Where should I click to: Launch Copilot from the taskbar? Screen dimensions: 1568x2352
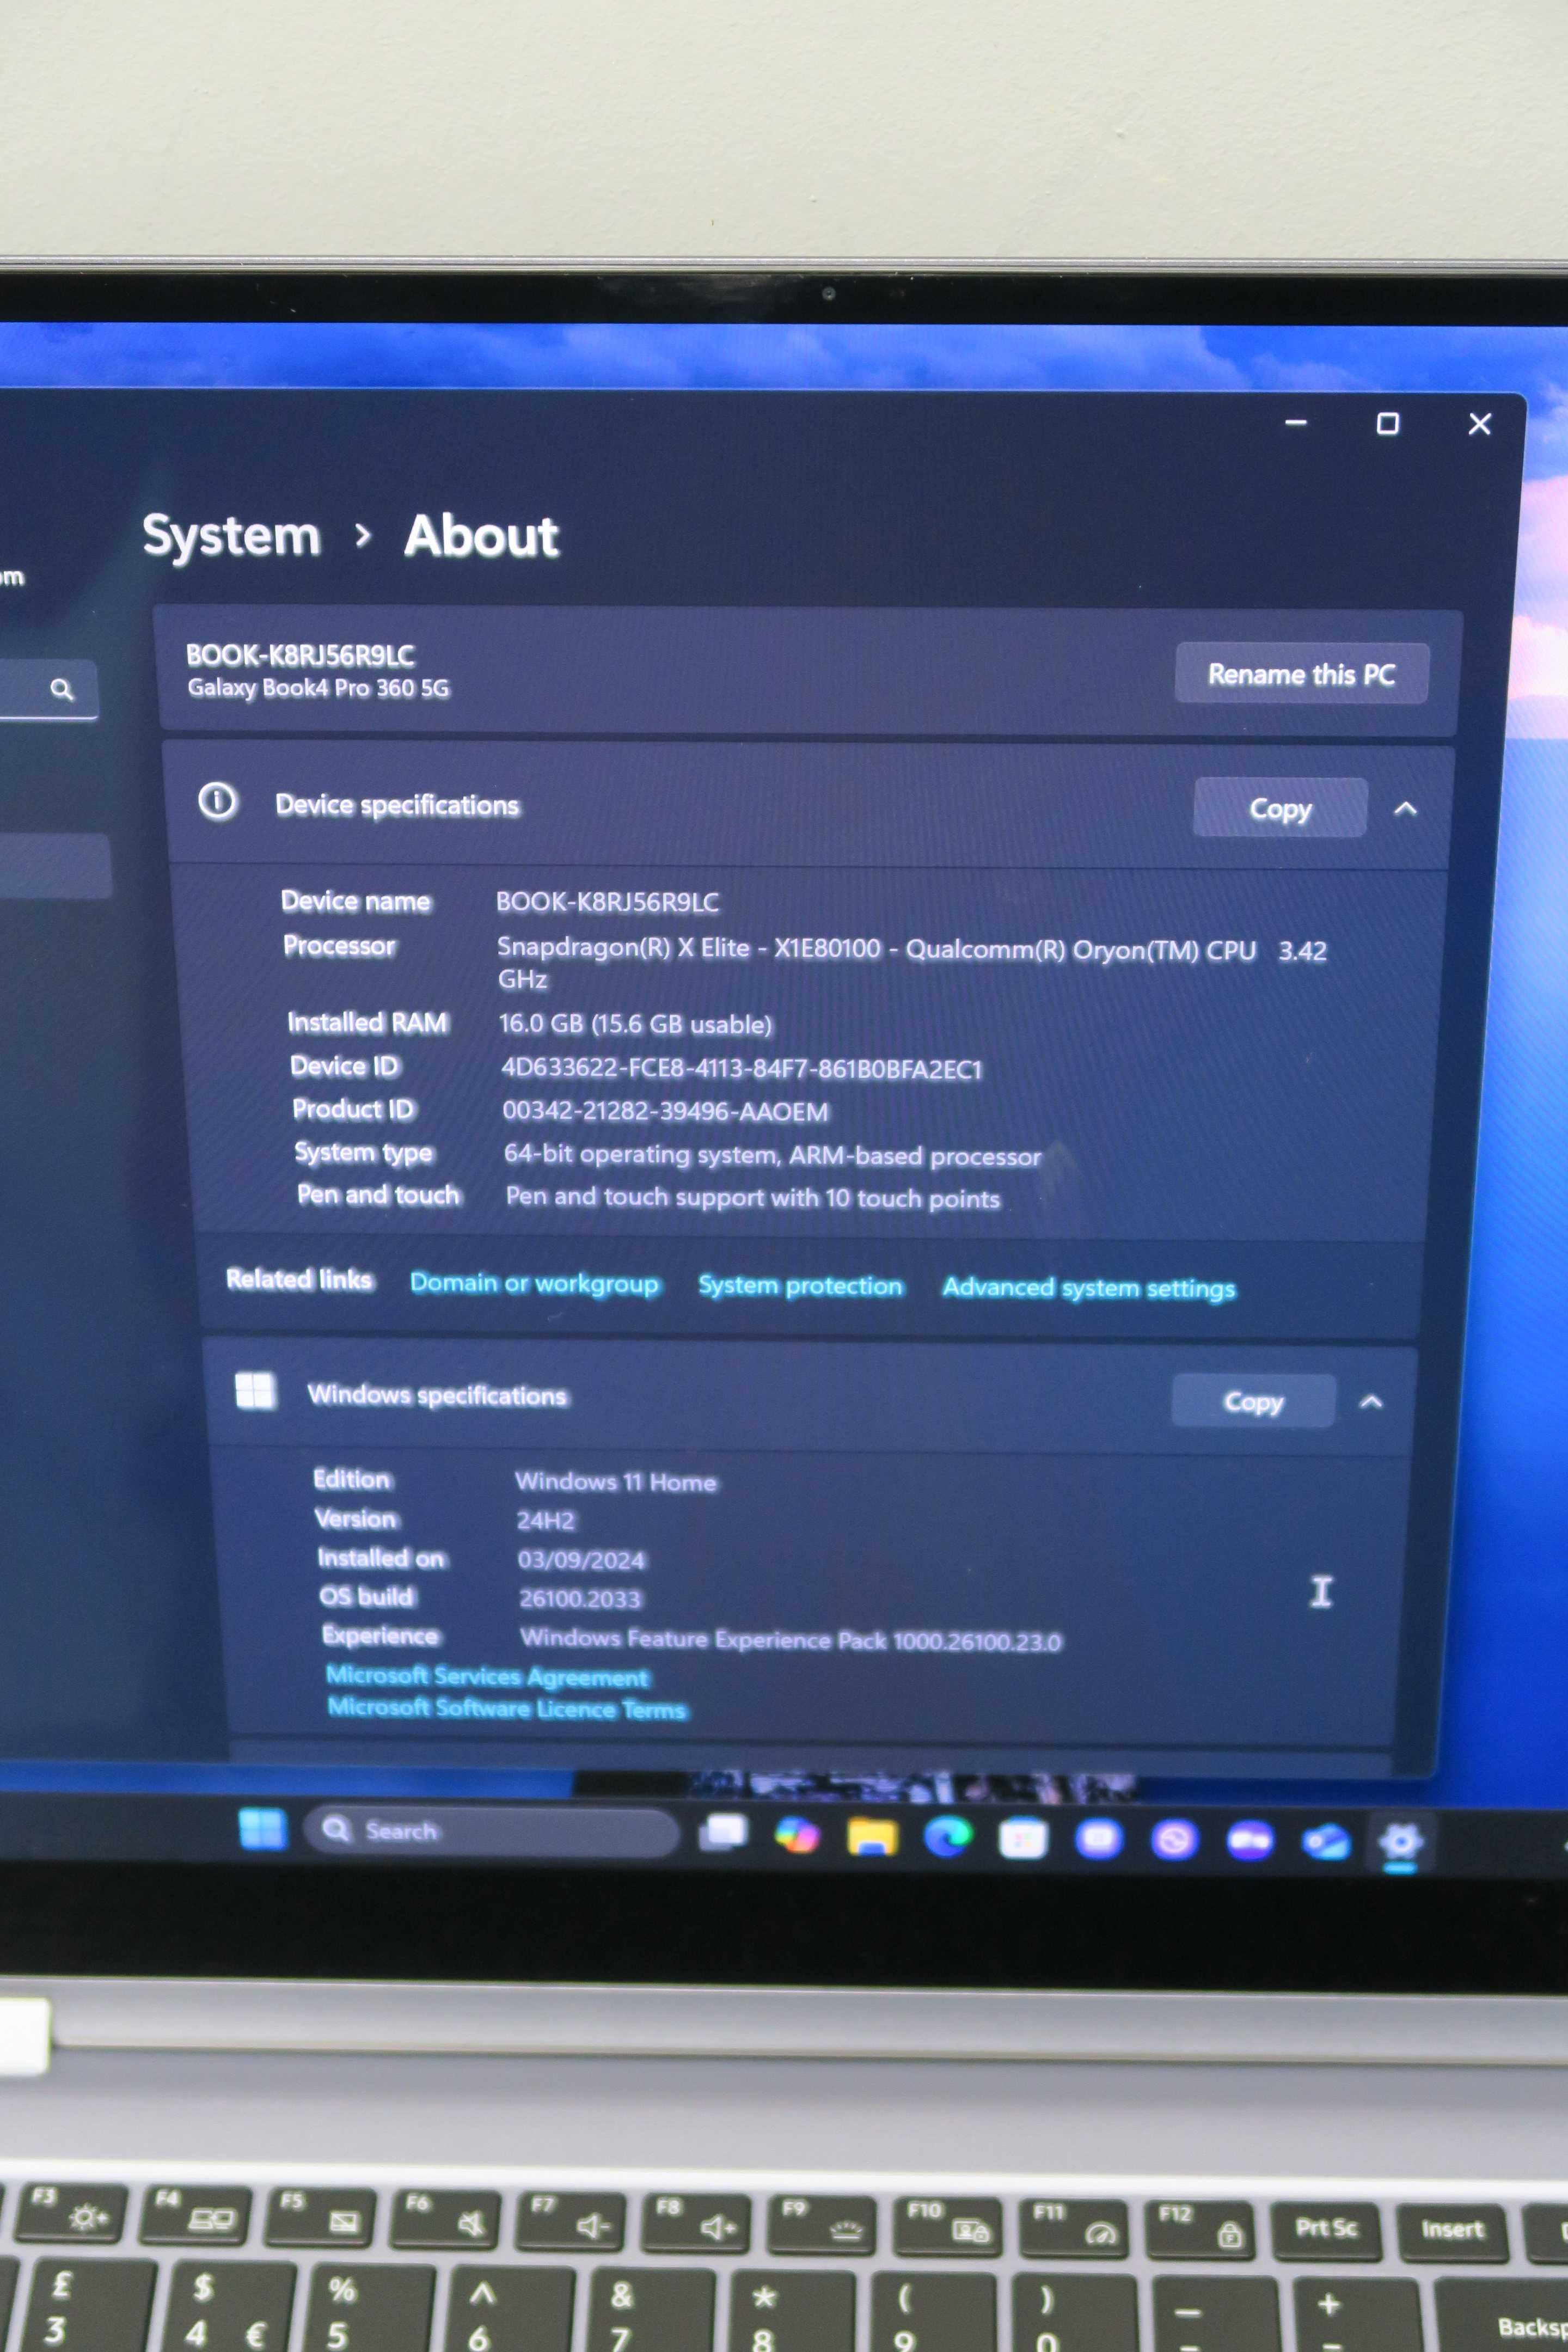tap(797, 1835)
